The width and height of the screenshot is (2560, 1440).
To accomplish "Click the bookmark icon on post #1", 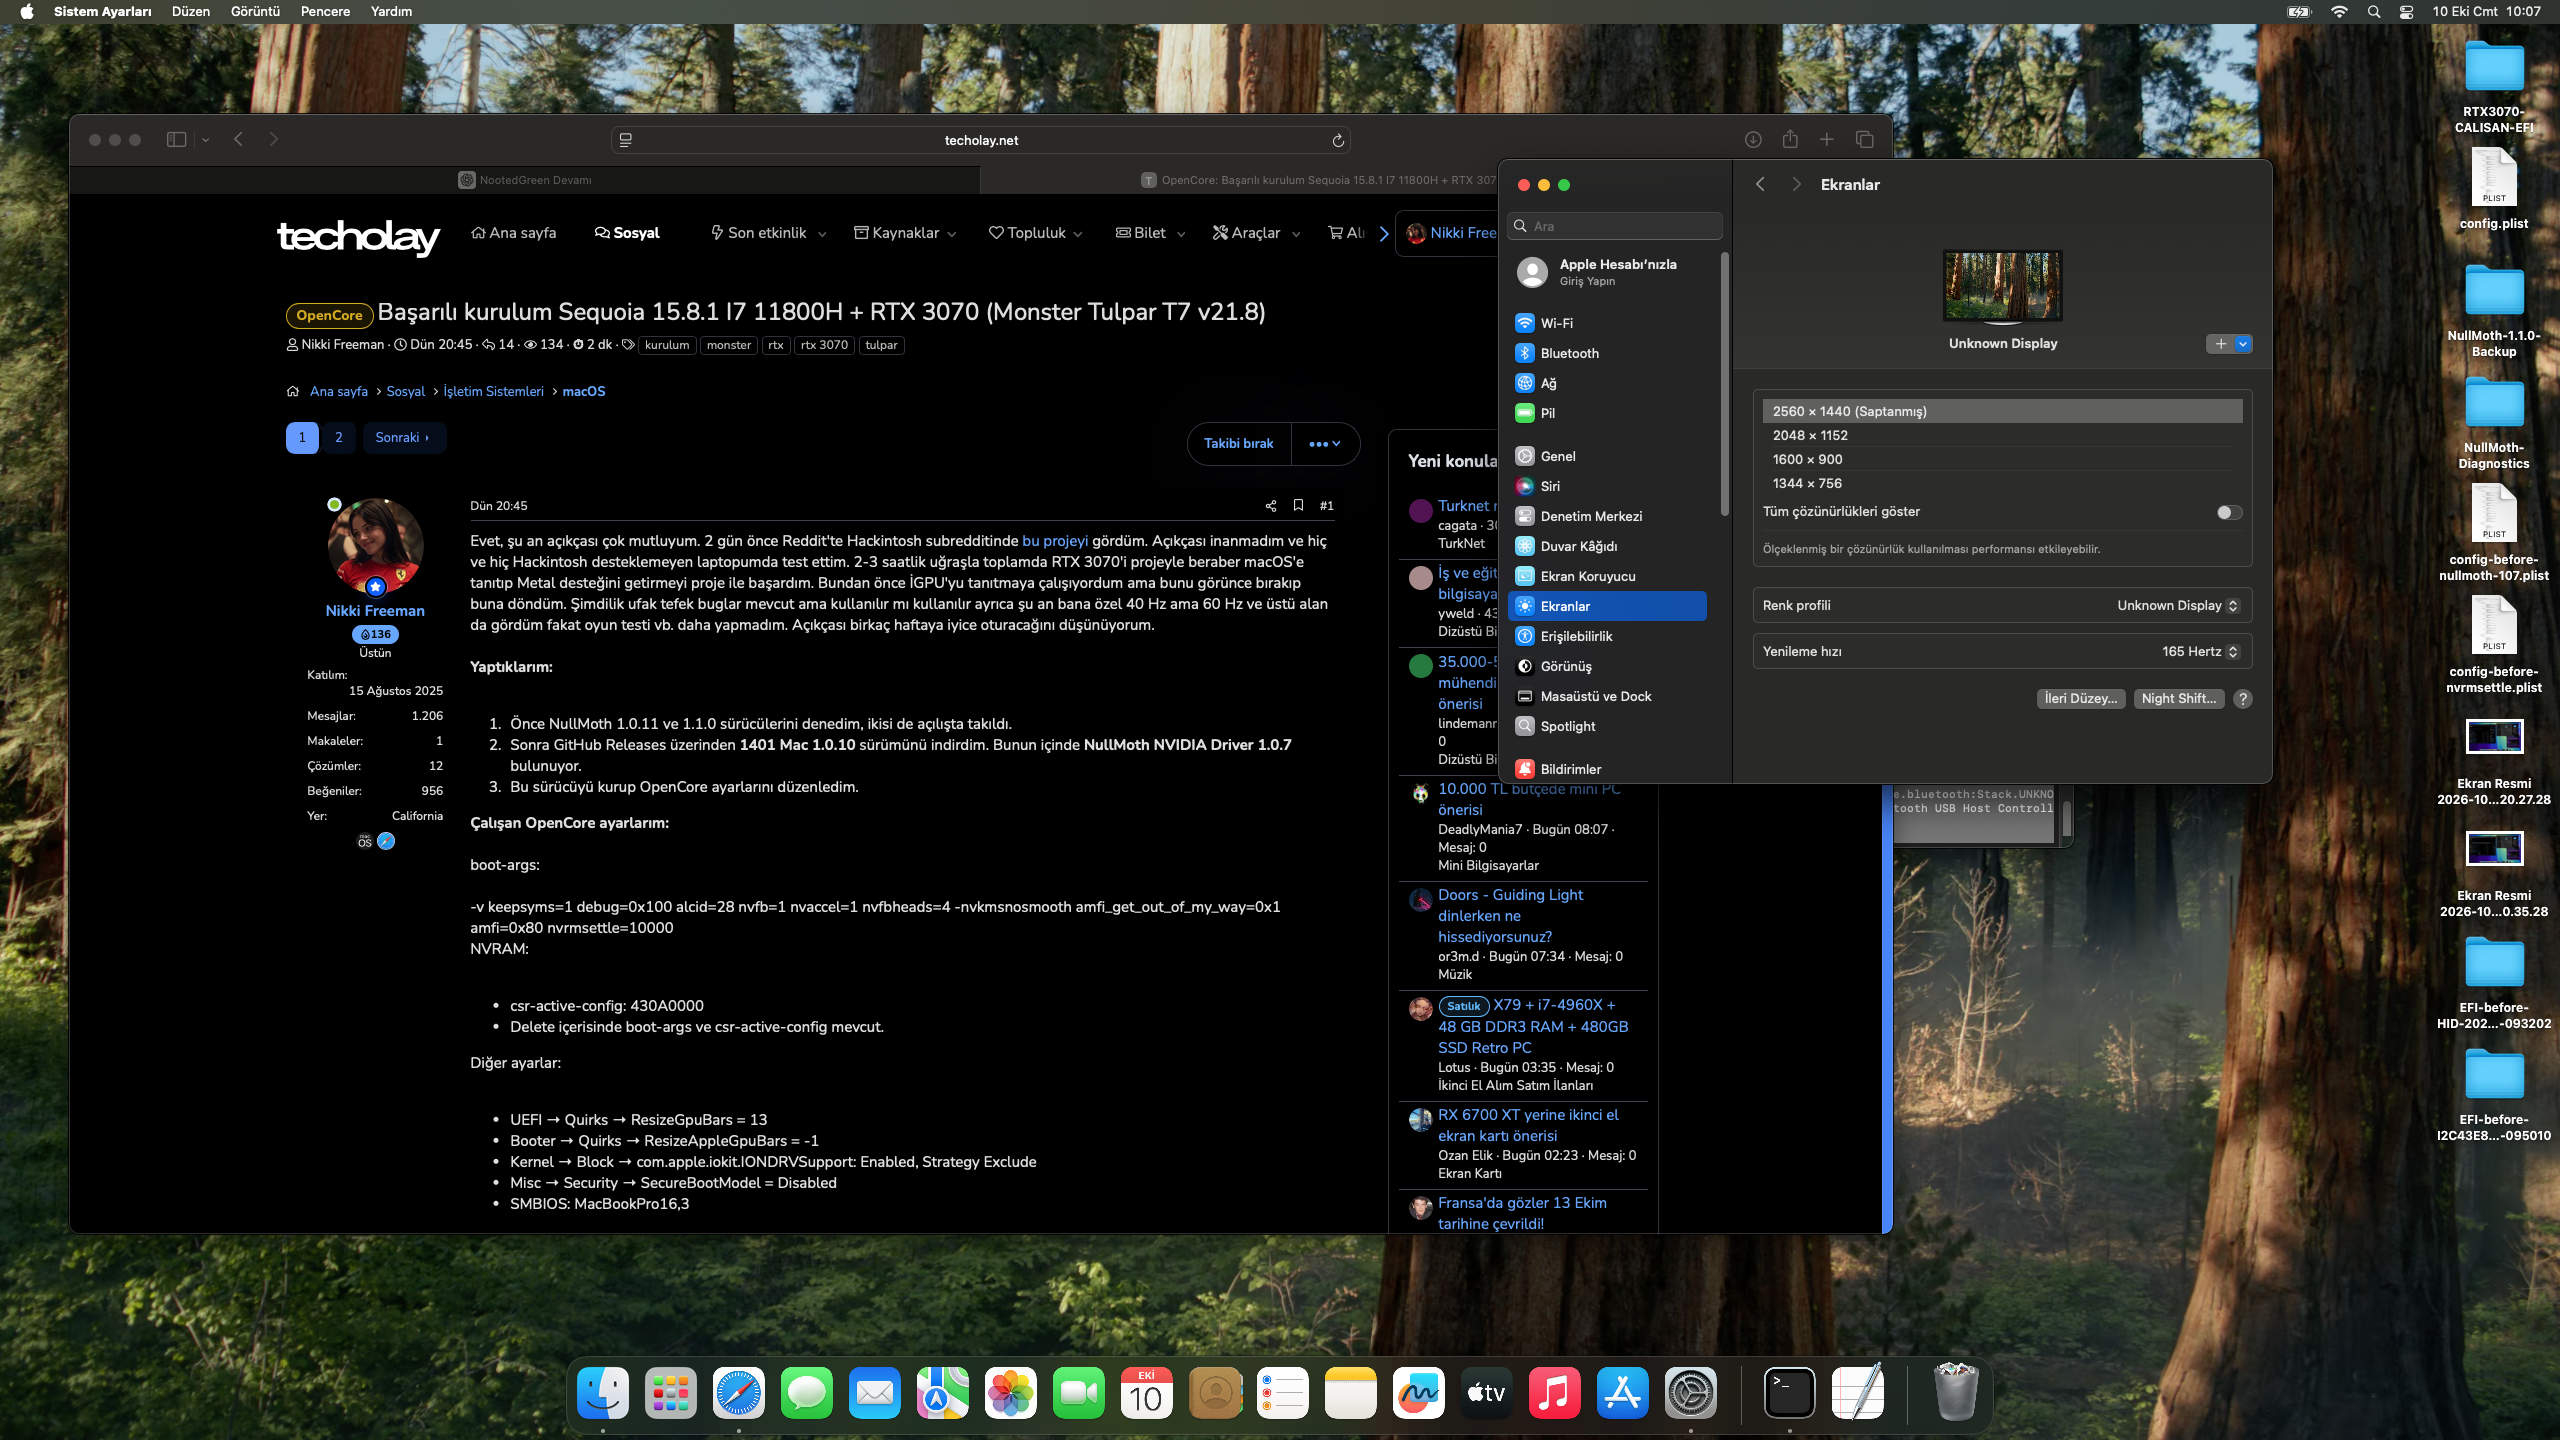I will click(x=1298, y=505).
